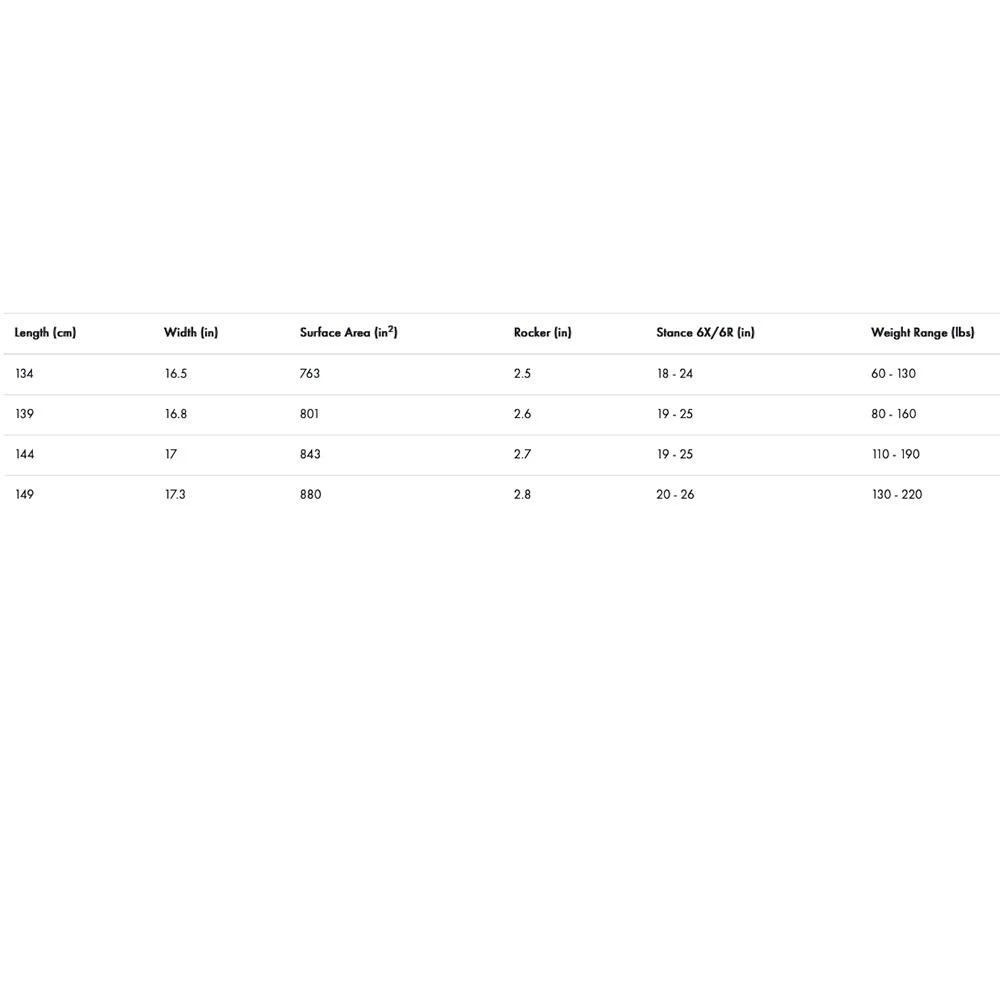Select the 843 surface area cell
1000x1000 pixels.
310,454
